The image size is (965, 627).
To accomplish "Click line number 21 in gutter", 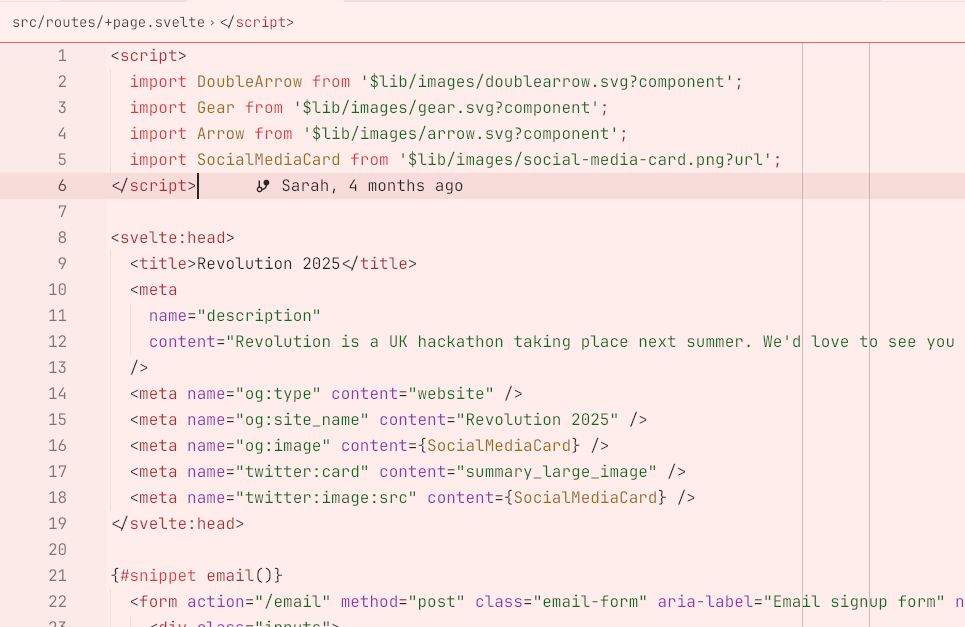I will [57, 575].
